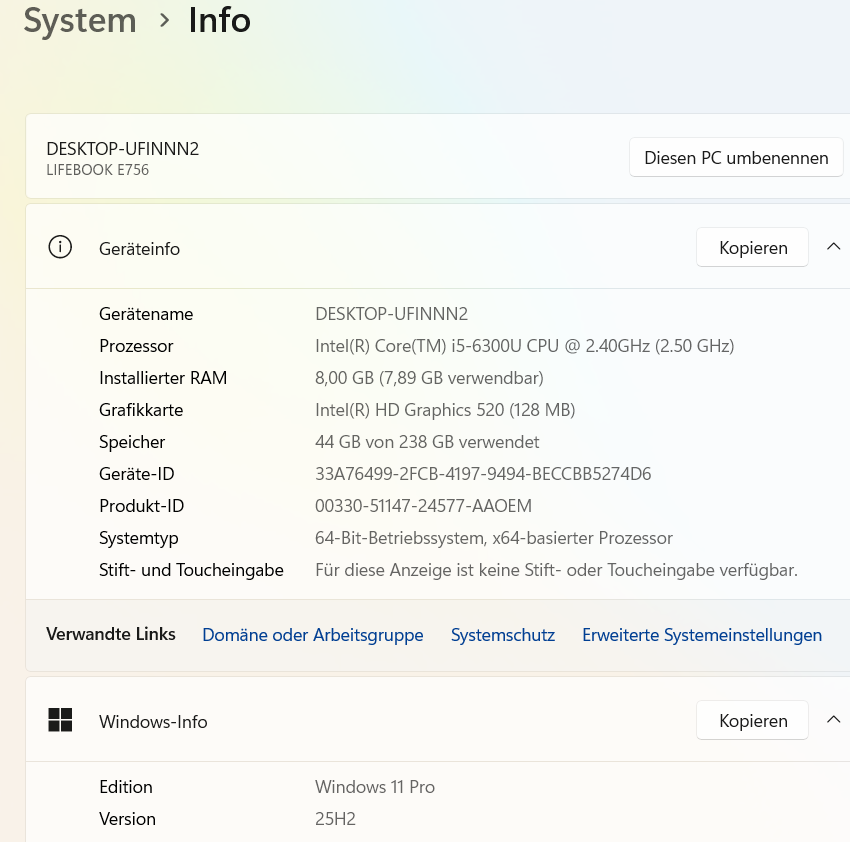Collapse the Windows-Info section chevron
850x842 pixels.
coord(833,719)
